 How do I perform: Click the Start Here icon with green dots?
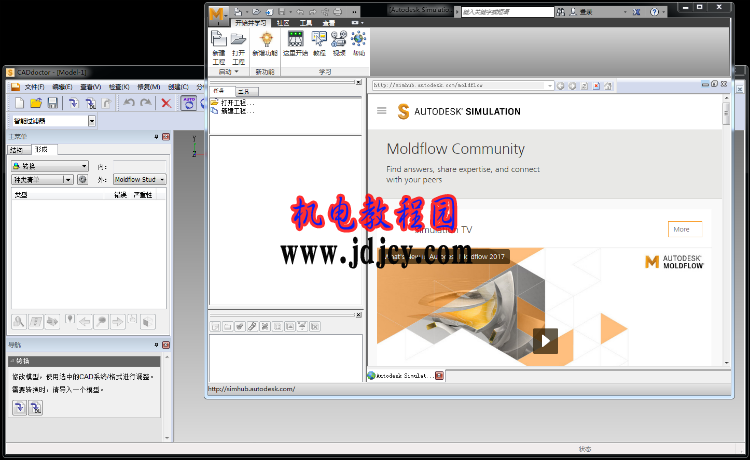pyautogui.click(x=295, y=39)
